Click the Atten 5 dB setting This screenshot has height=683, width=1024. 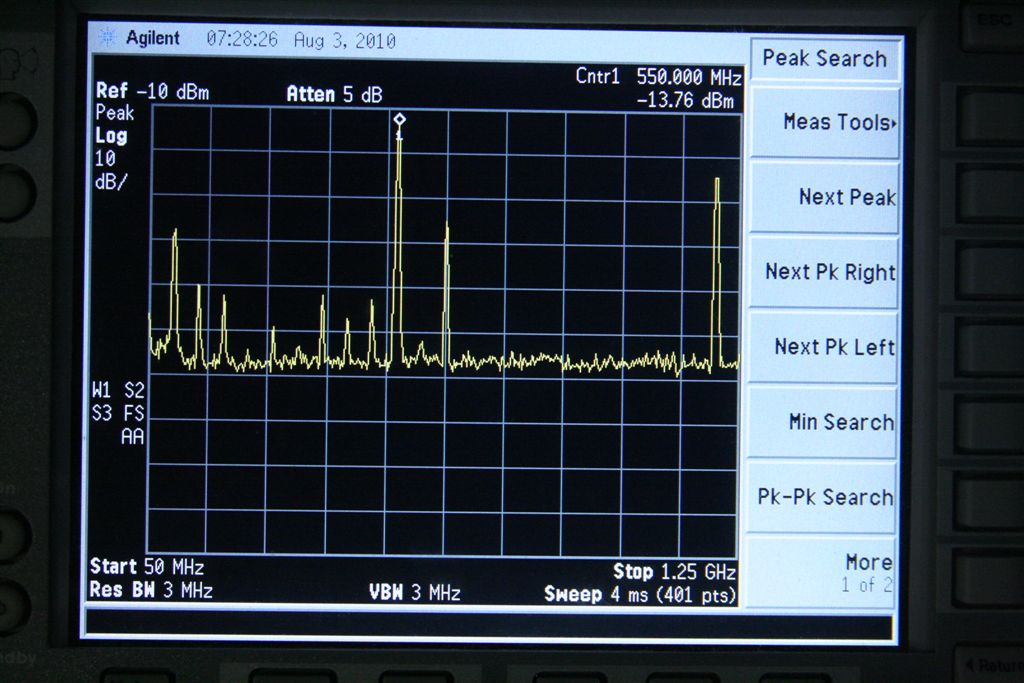(x=334, y=94)
